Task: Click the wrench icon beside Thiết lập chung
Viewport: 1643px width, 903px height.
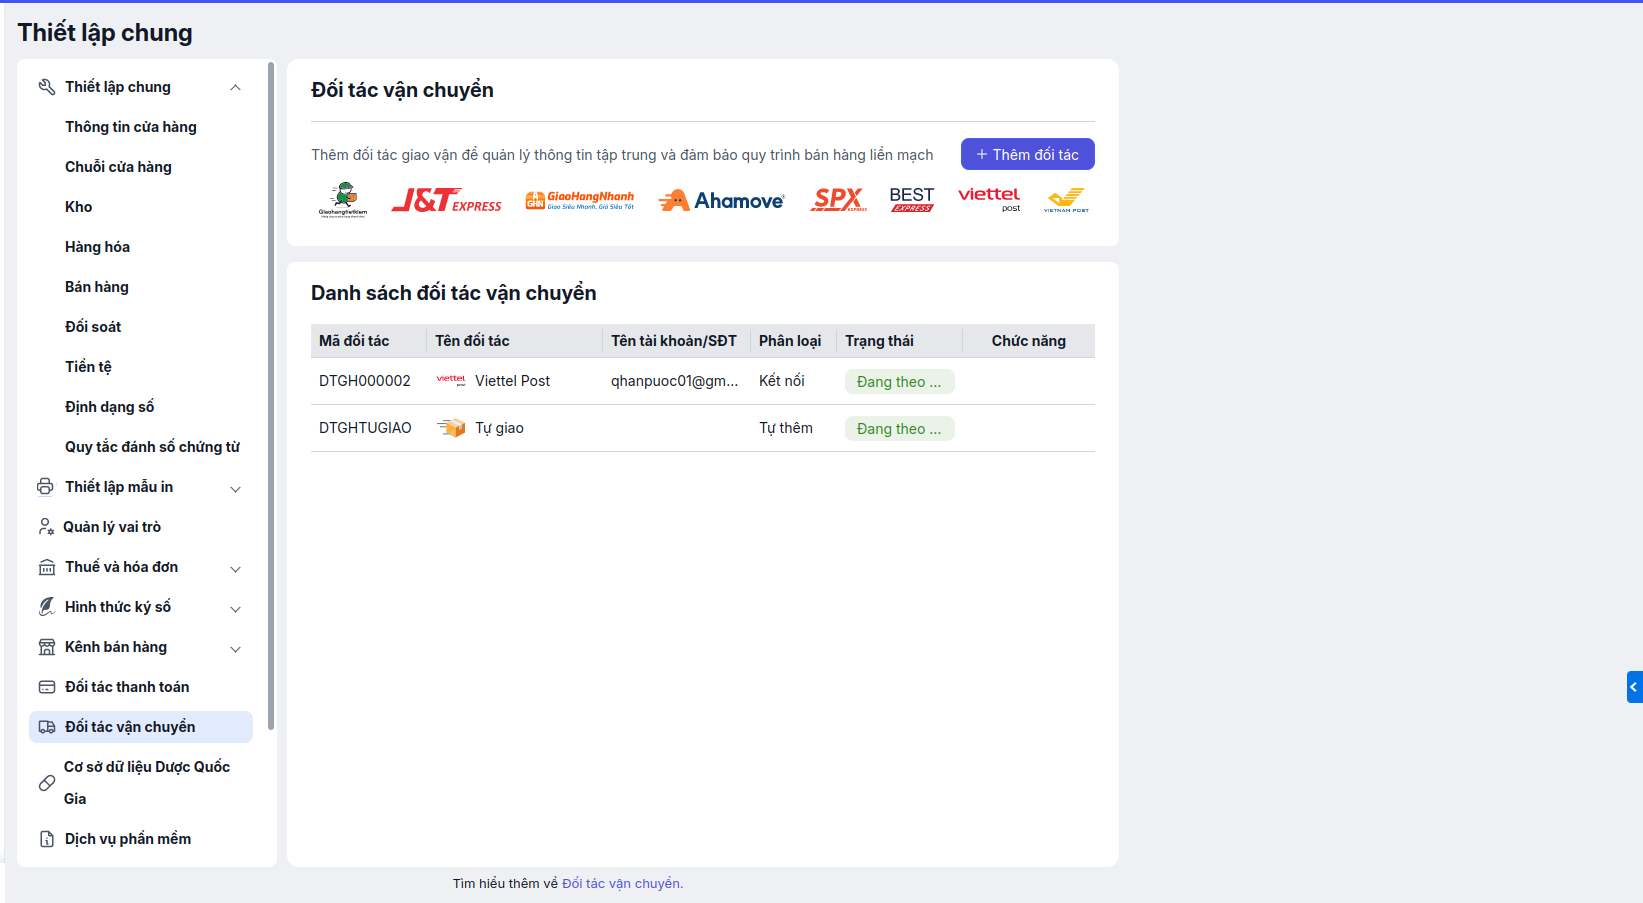Action: pyautogui.click(x=46, y=87)
